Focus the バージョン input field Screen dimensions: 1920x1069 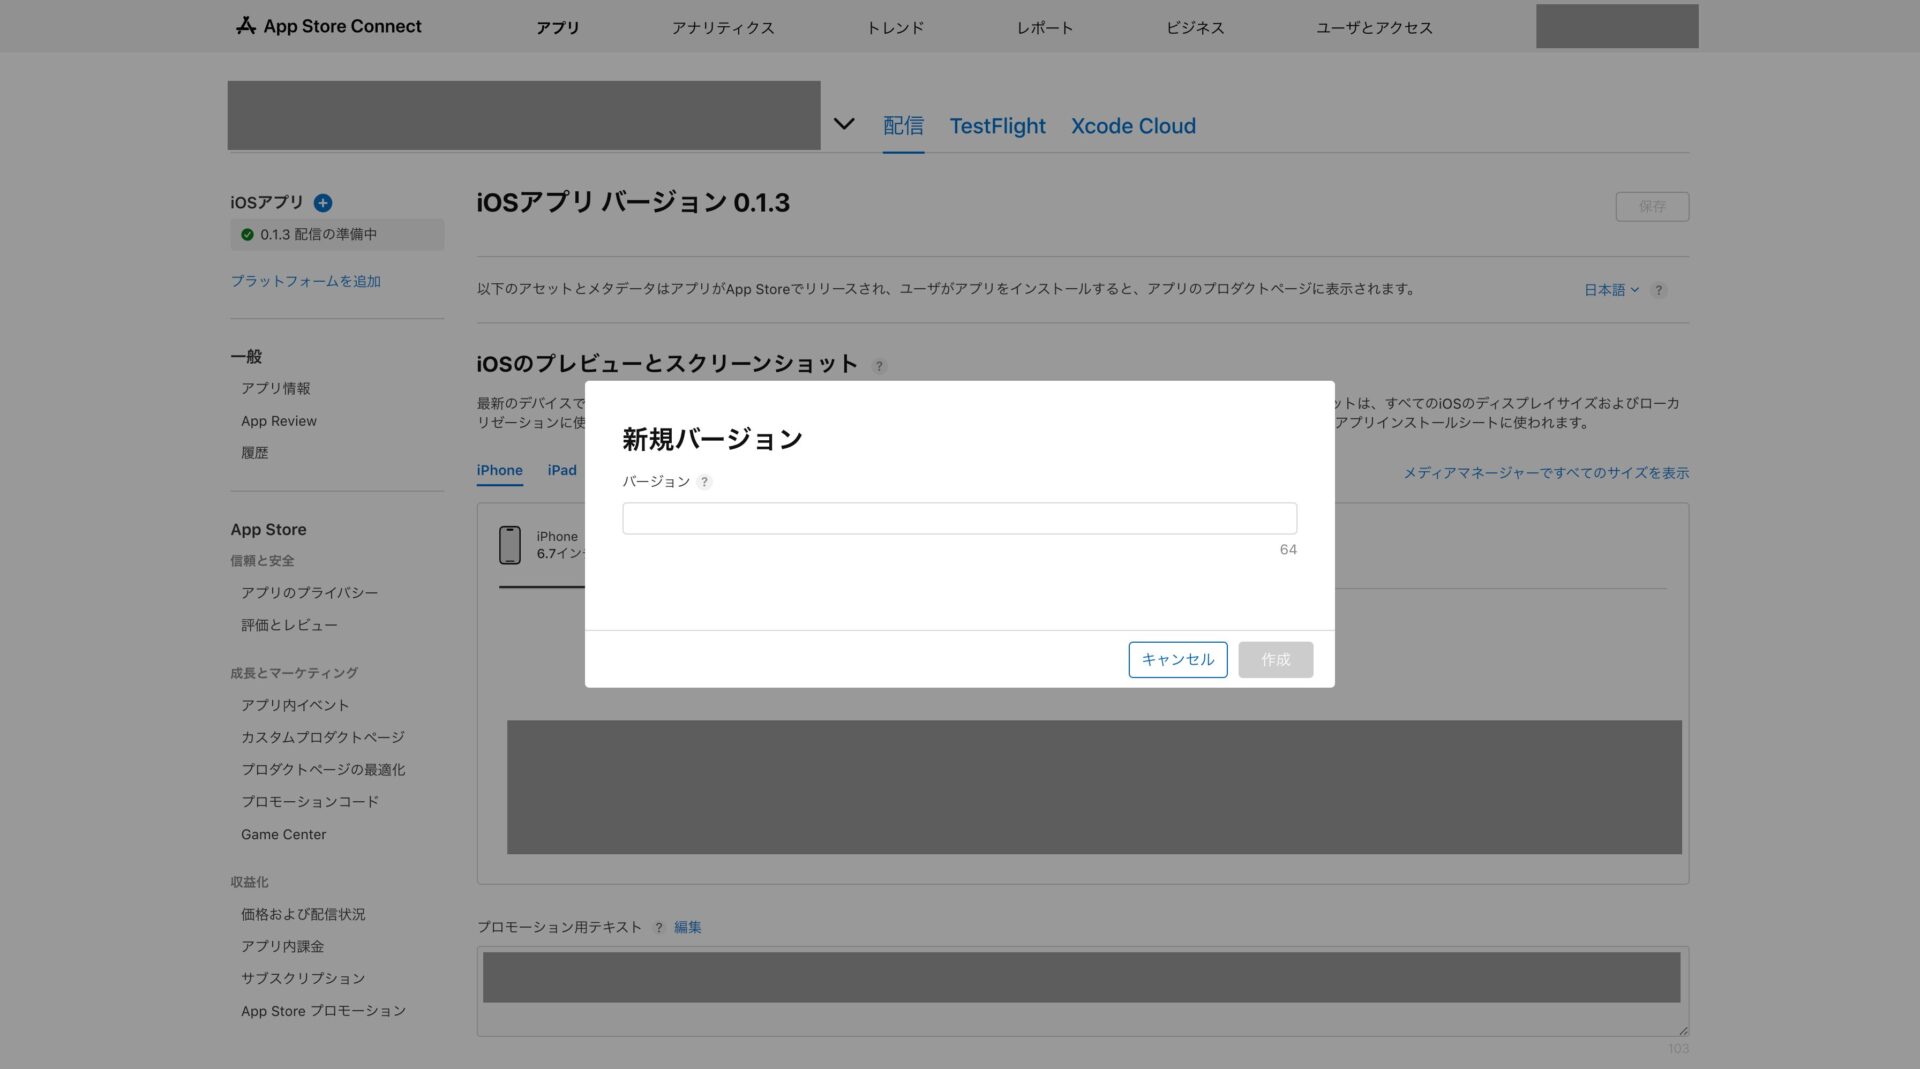click(959, 518)
